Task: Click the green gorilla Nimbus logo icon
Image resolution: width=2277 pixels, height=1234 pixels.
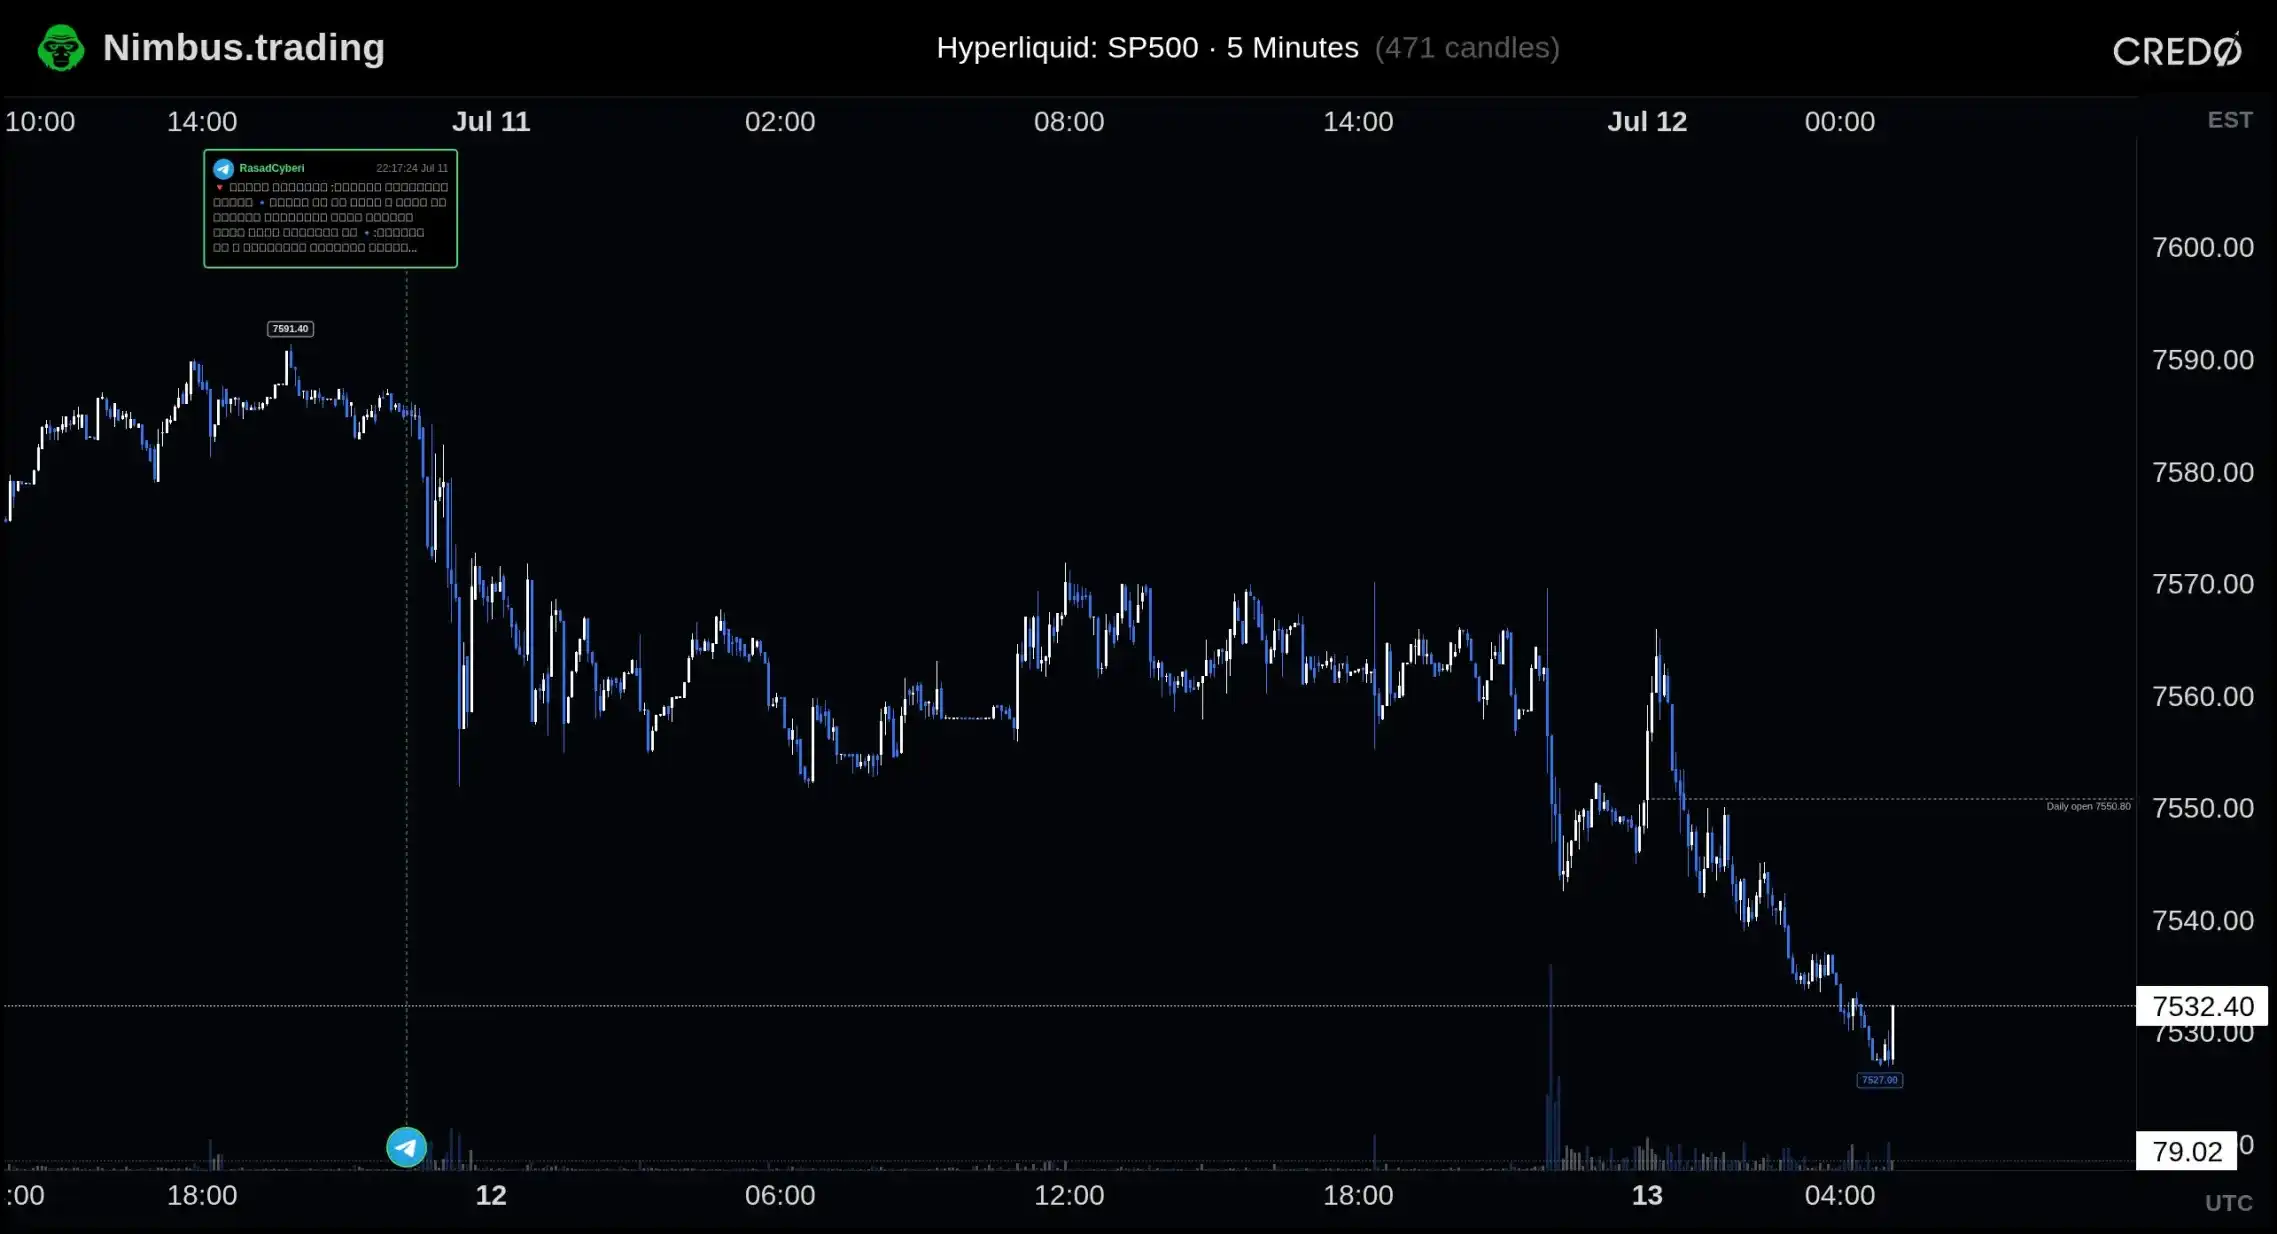Action: coord(61,48)
